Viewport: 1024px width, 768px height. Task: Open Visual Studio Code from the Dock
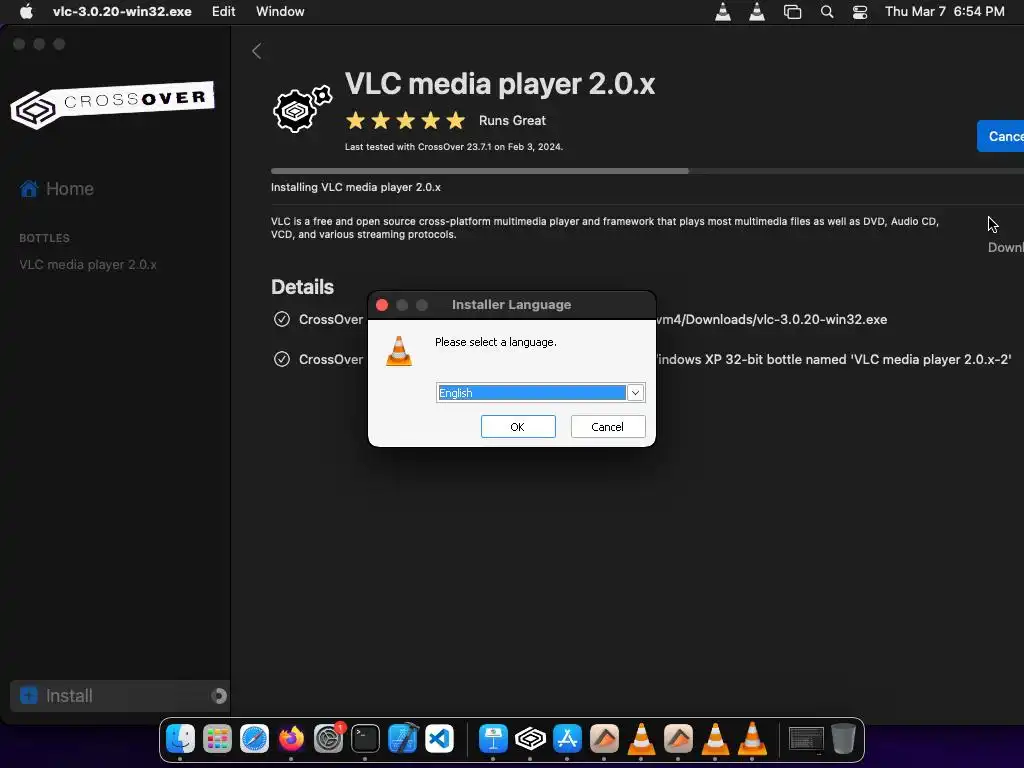(x=440, y=739)
